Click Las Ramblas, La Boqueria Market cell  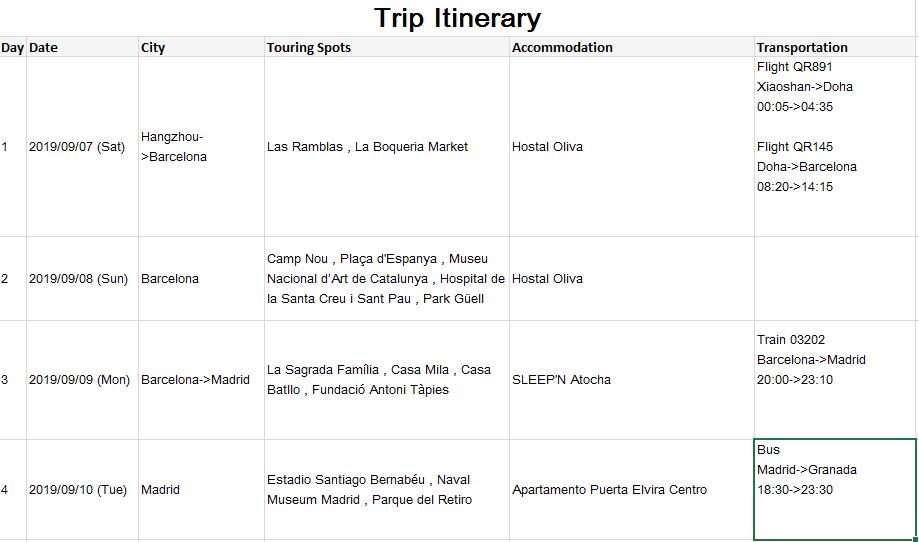386,147
